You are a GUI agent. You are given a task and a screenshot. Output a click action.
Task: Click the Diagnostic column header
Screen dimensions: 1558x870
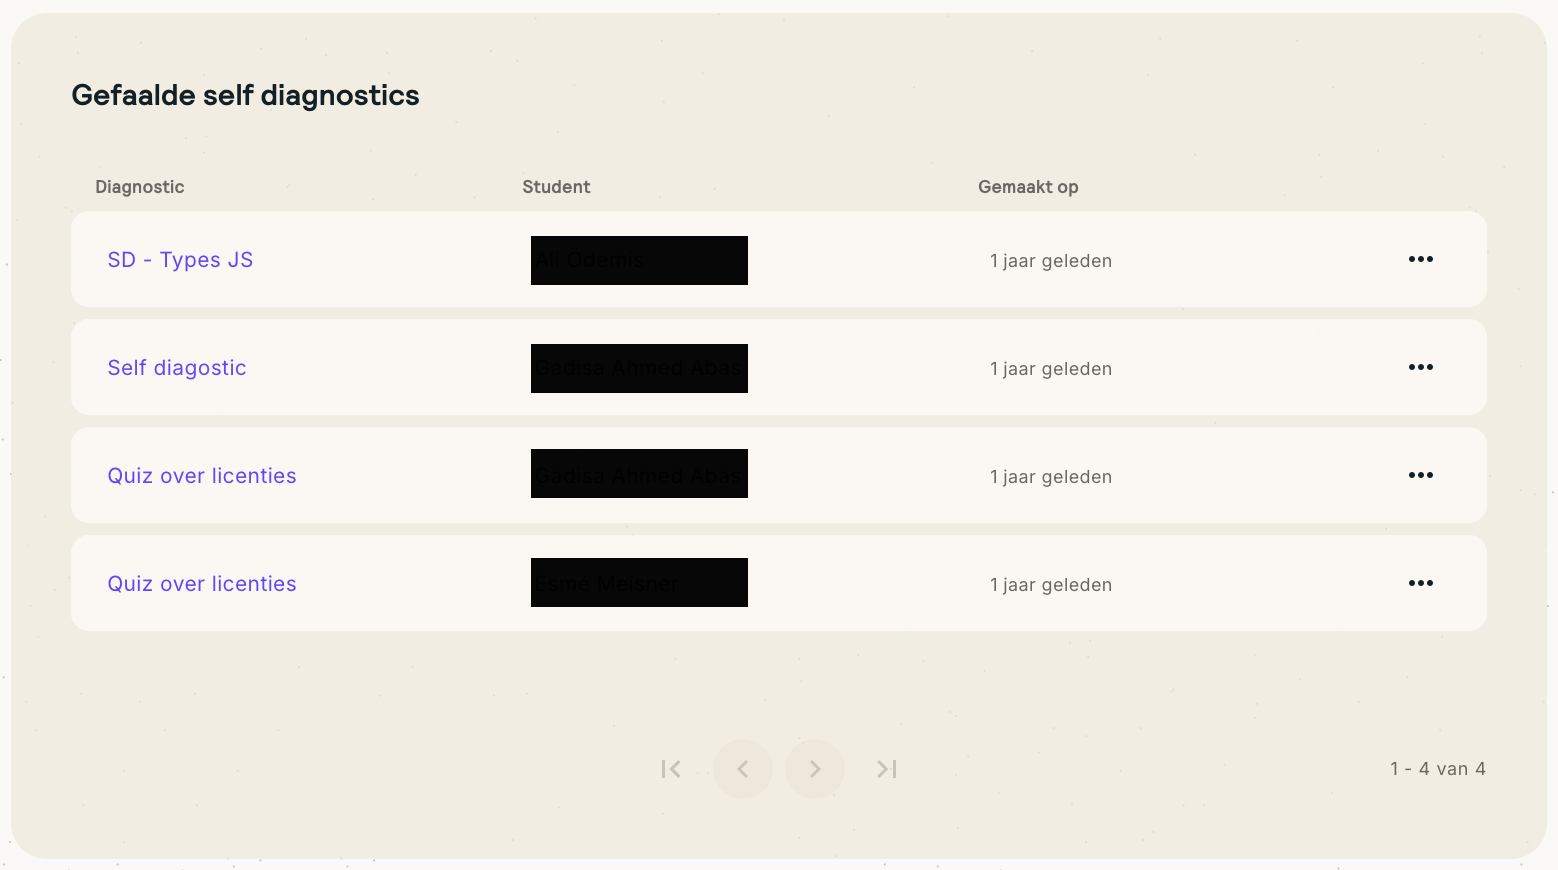tap(140, 187)
